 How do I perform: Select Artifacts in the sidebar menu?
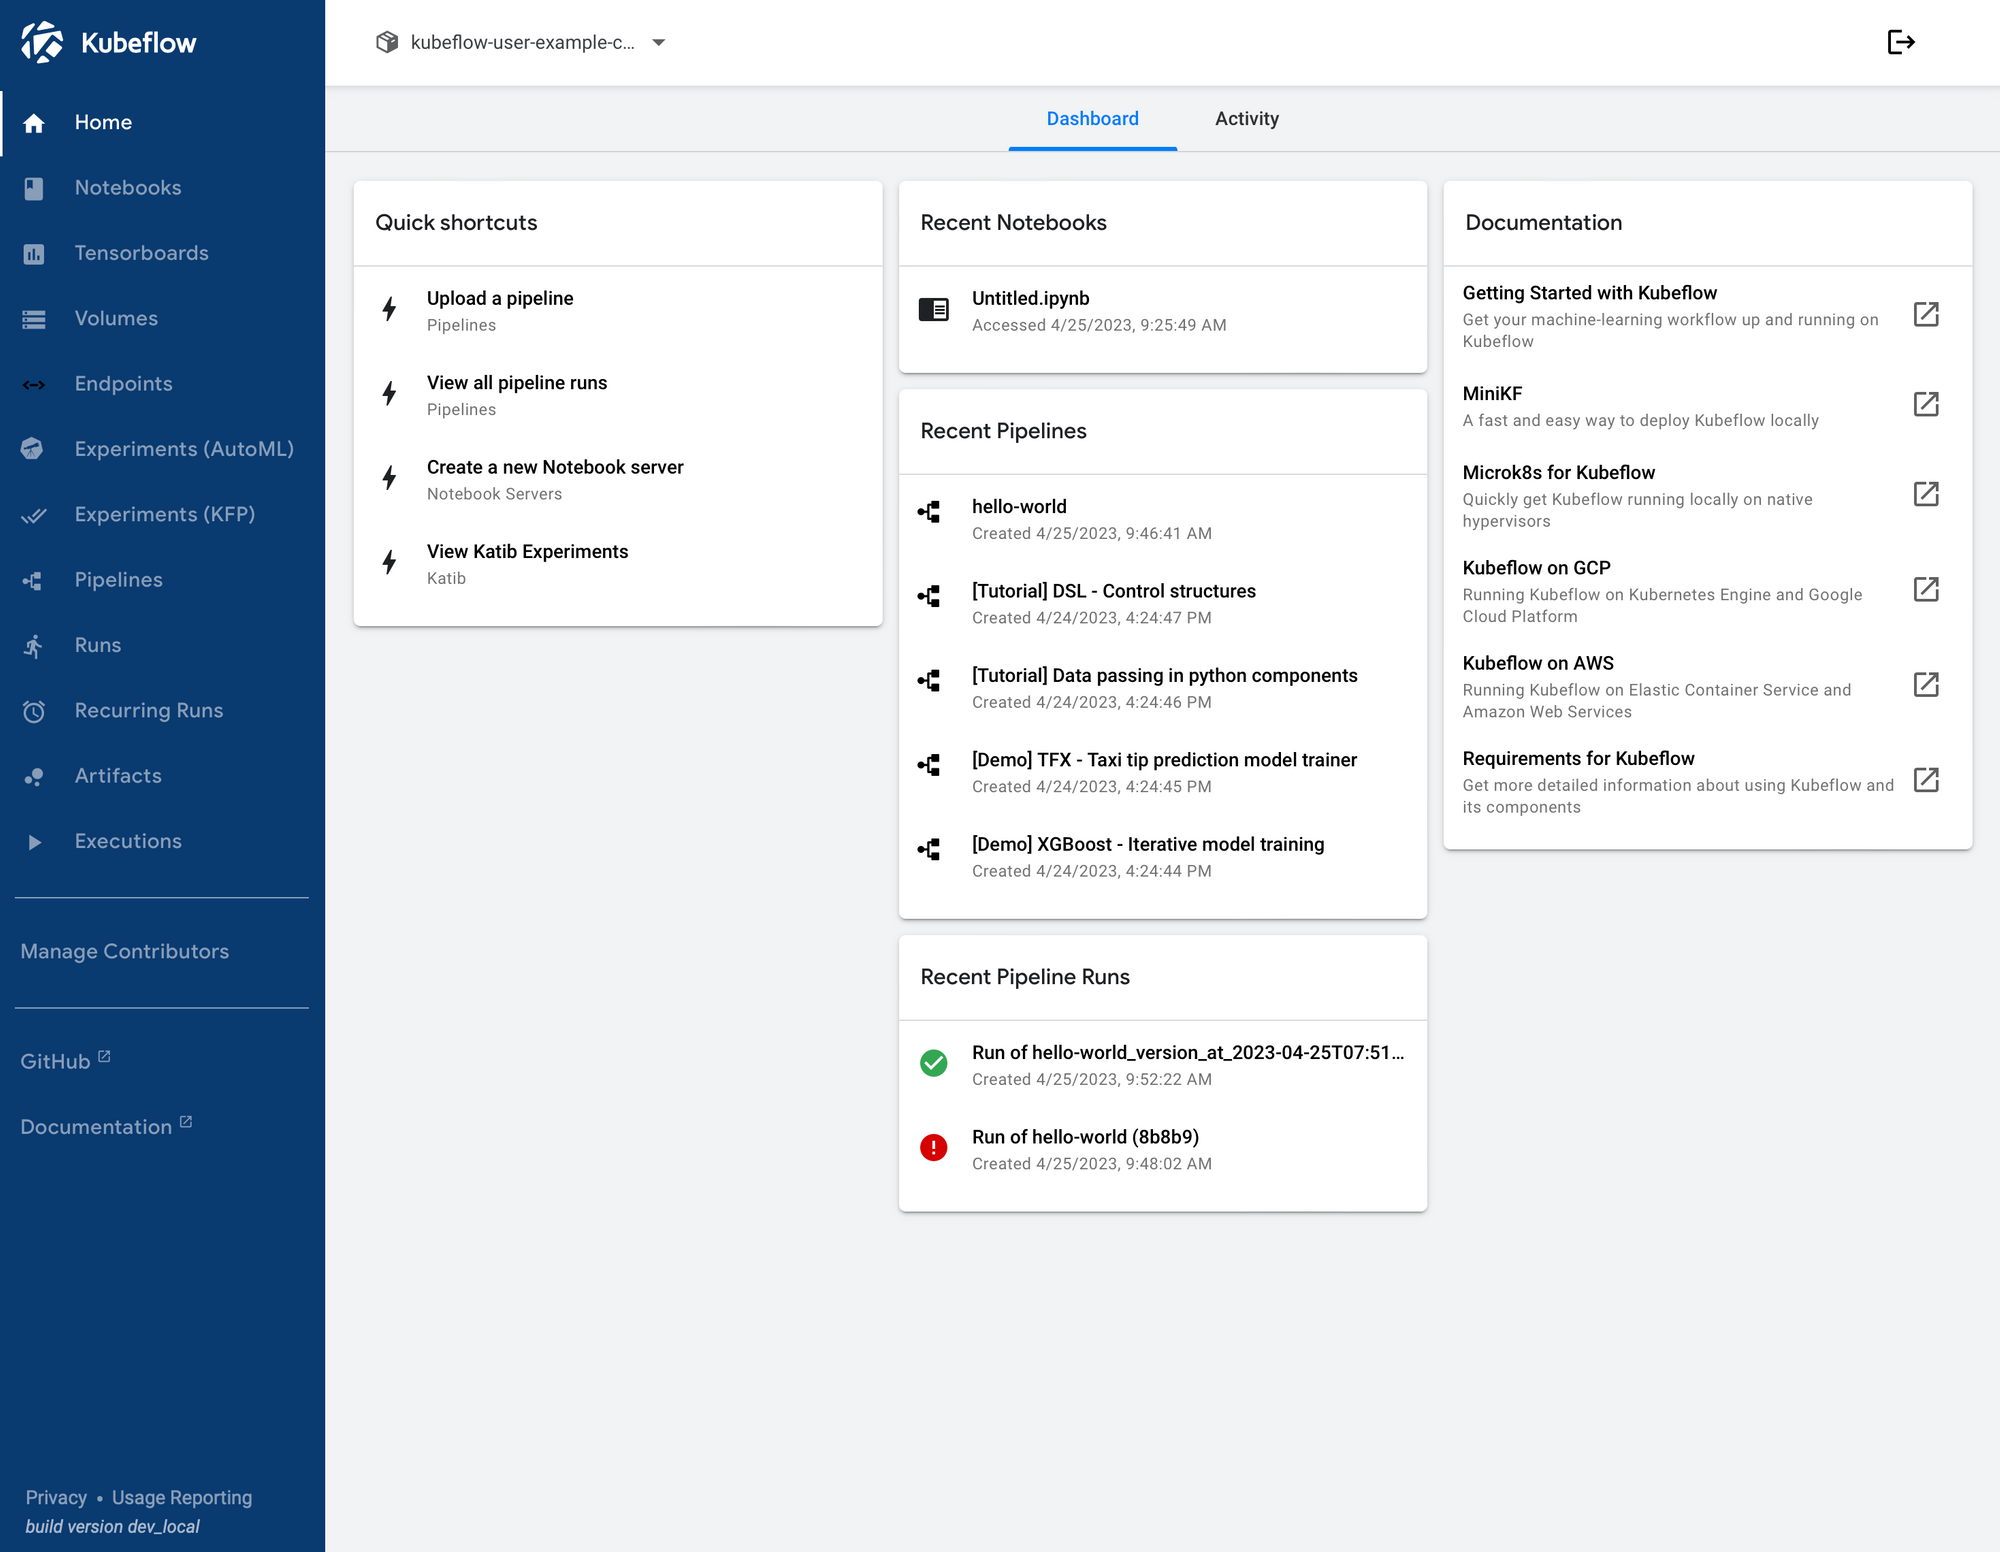click(163, 777)
